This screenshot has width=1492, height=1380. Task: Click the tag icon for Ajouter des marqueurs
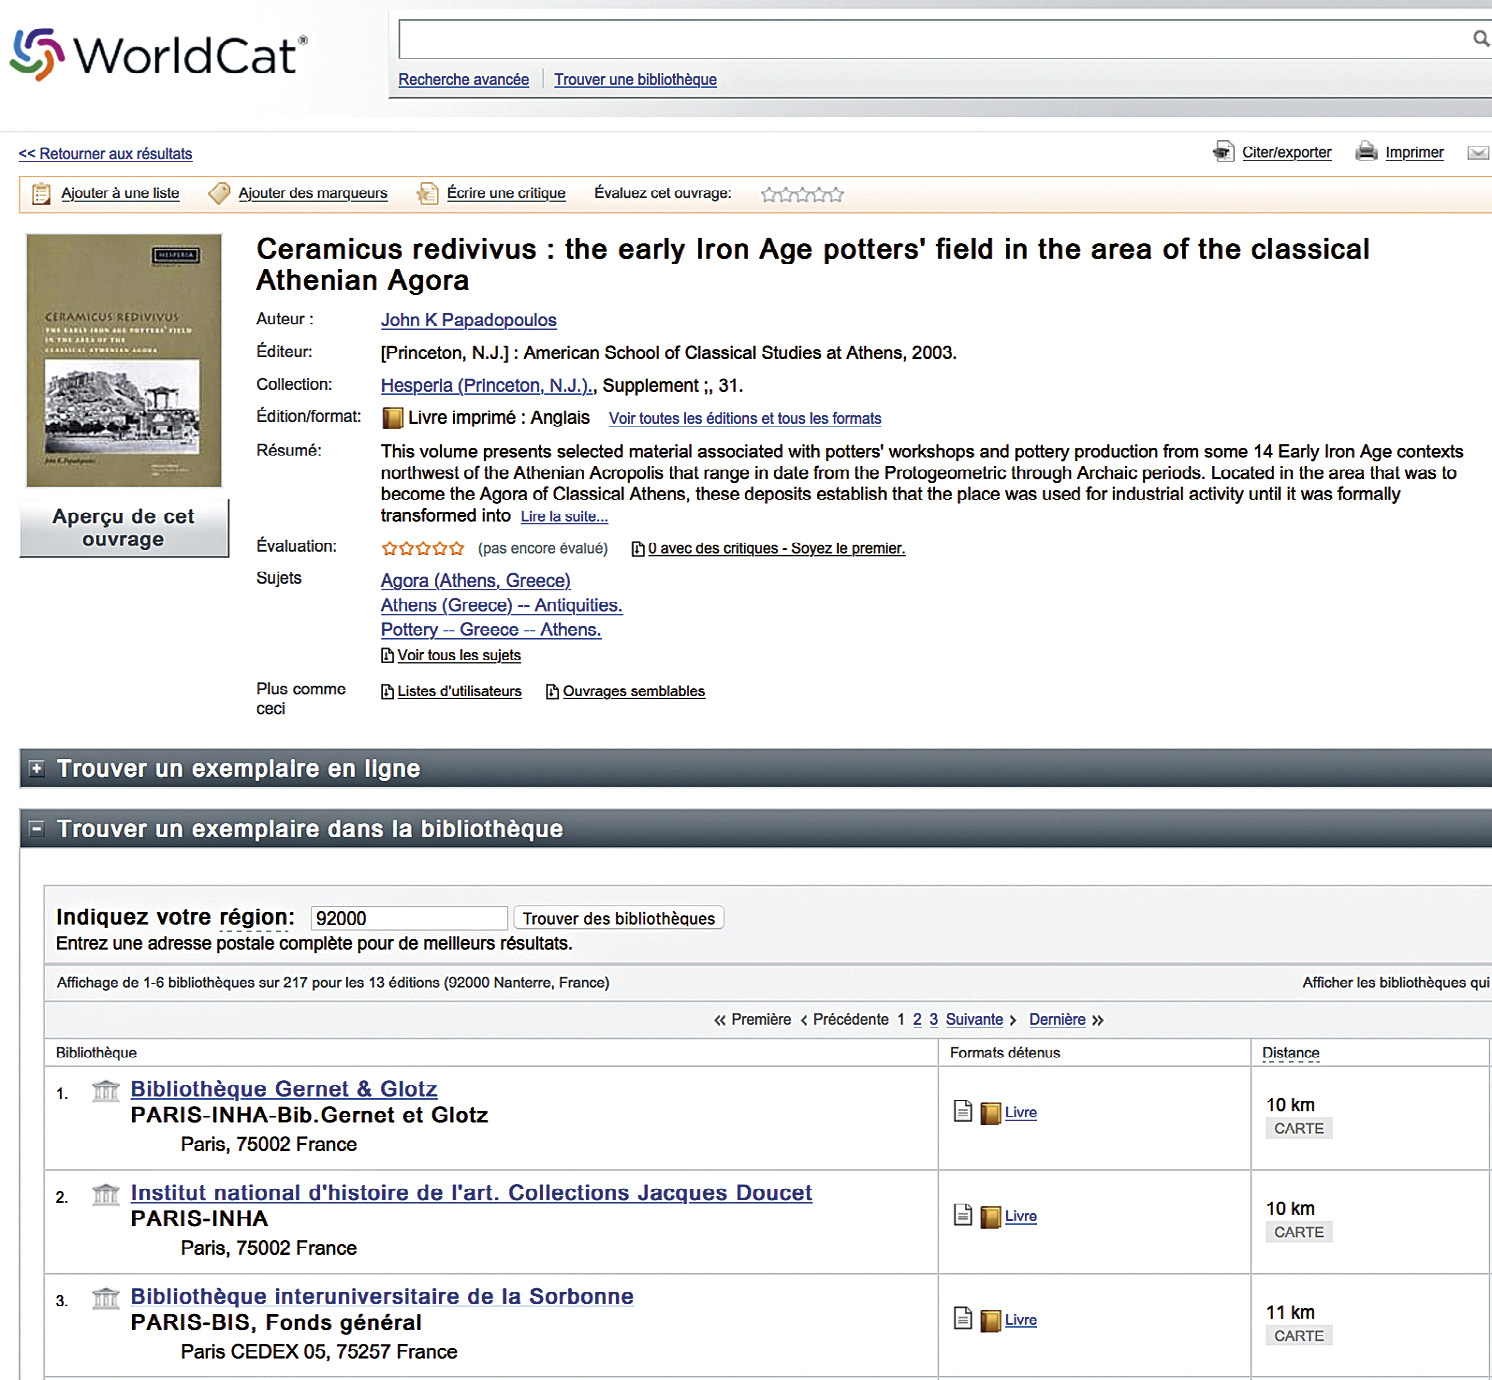click(x=218, y=194)
